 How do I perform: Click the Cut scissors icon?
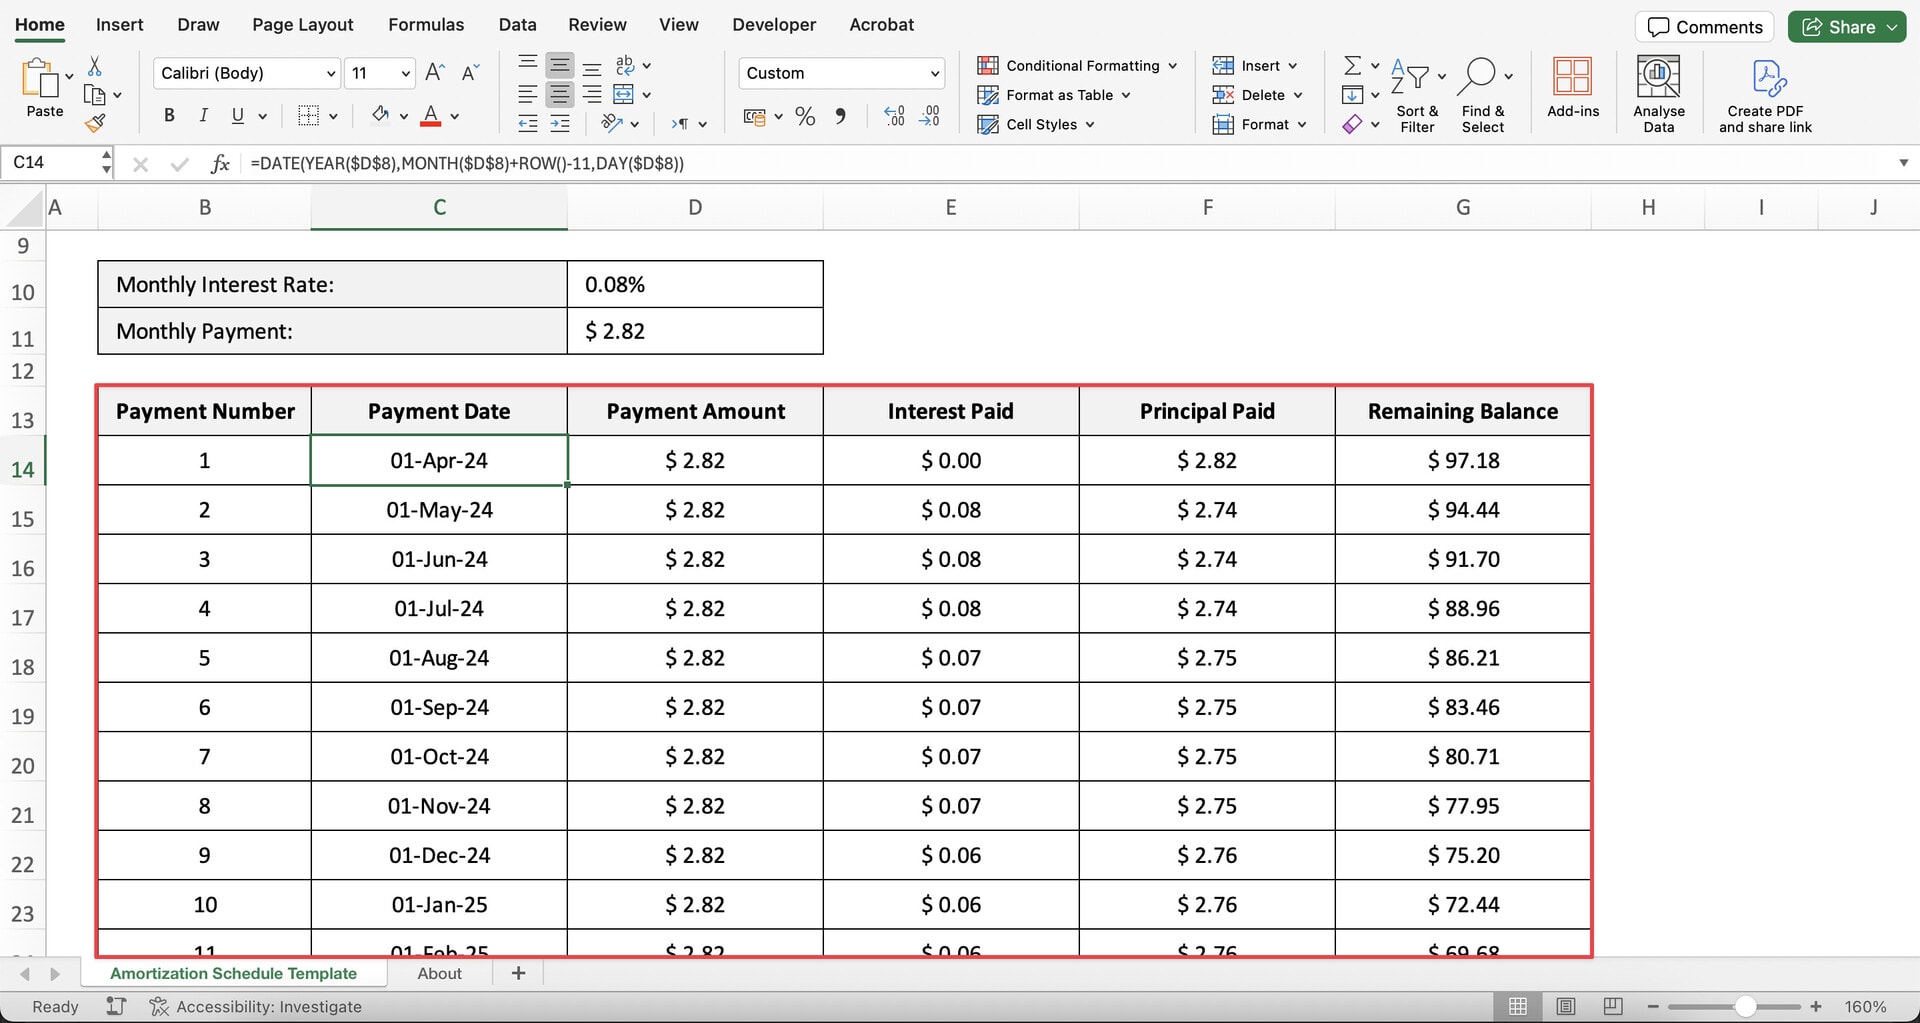coord(95,66)
